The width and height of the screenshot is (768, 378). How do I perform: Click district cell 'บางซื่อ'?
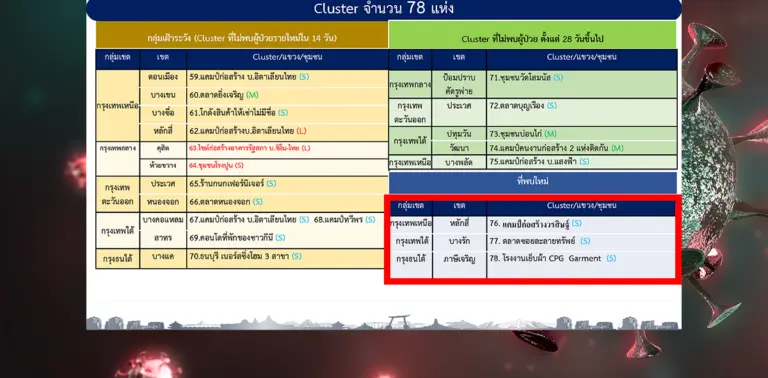(x=163, y=113)
